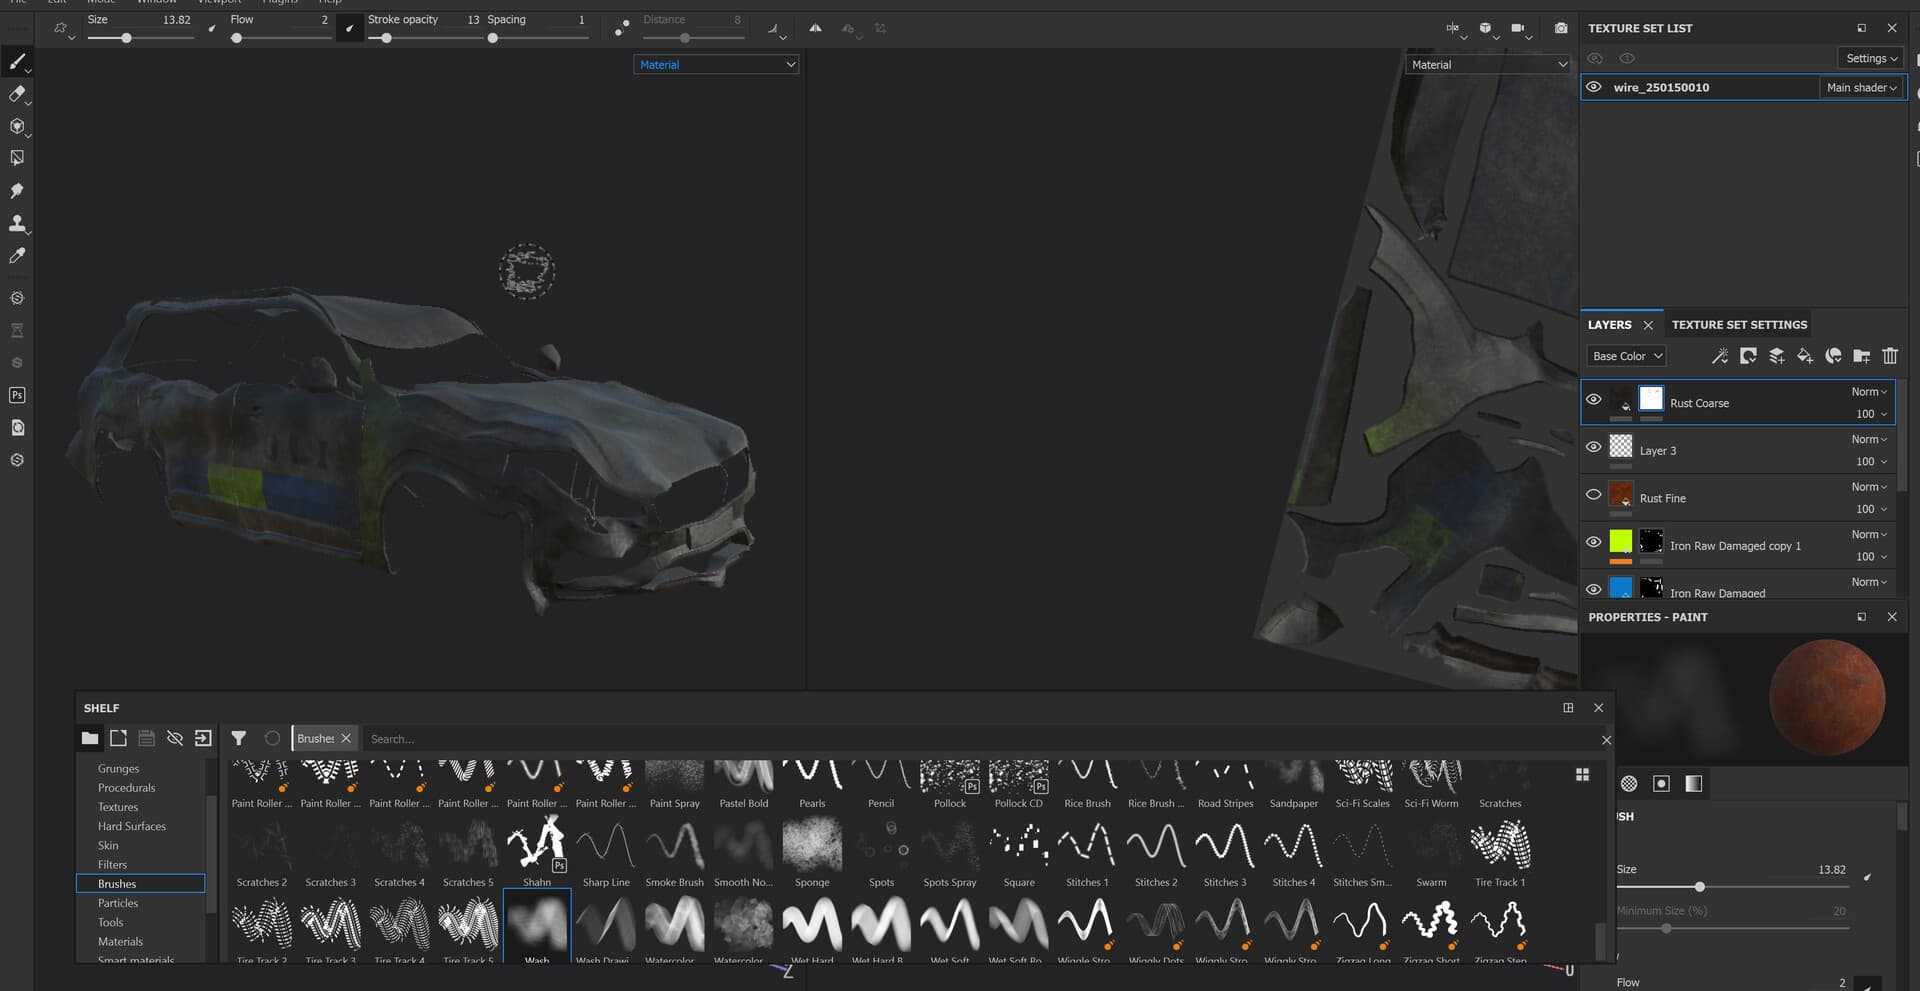Viewport: 1920px width, 991px height.
Task: Select the Clone stamp tool
Action: (17, 223)
